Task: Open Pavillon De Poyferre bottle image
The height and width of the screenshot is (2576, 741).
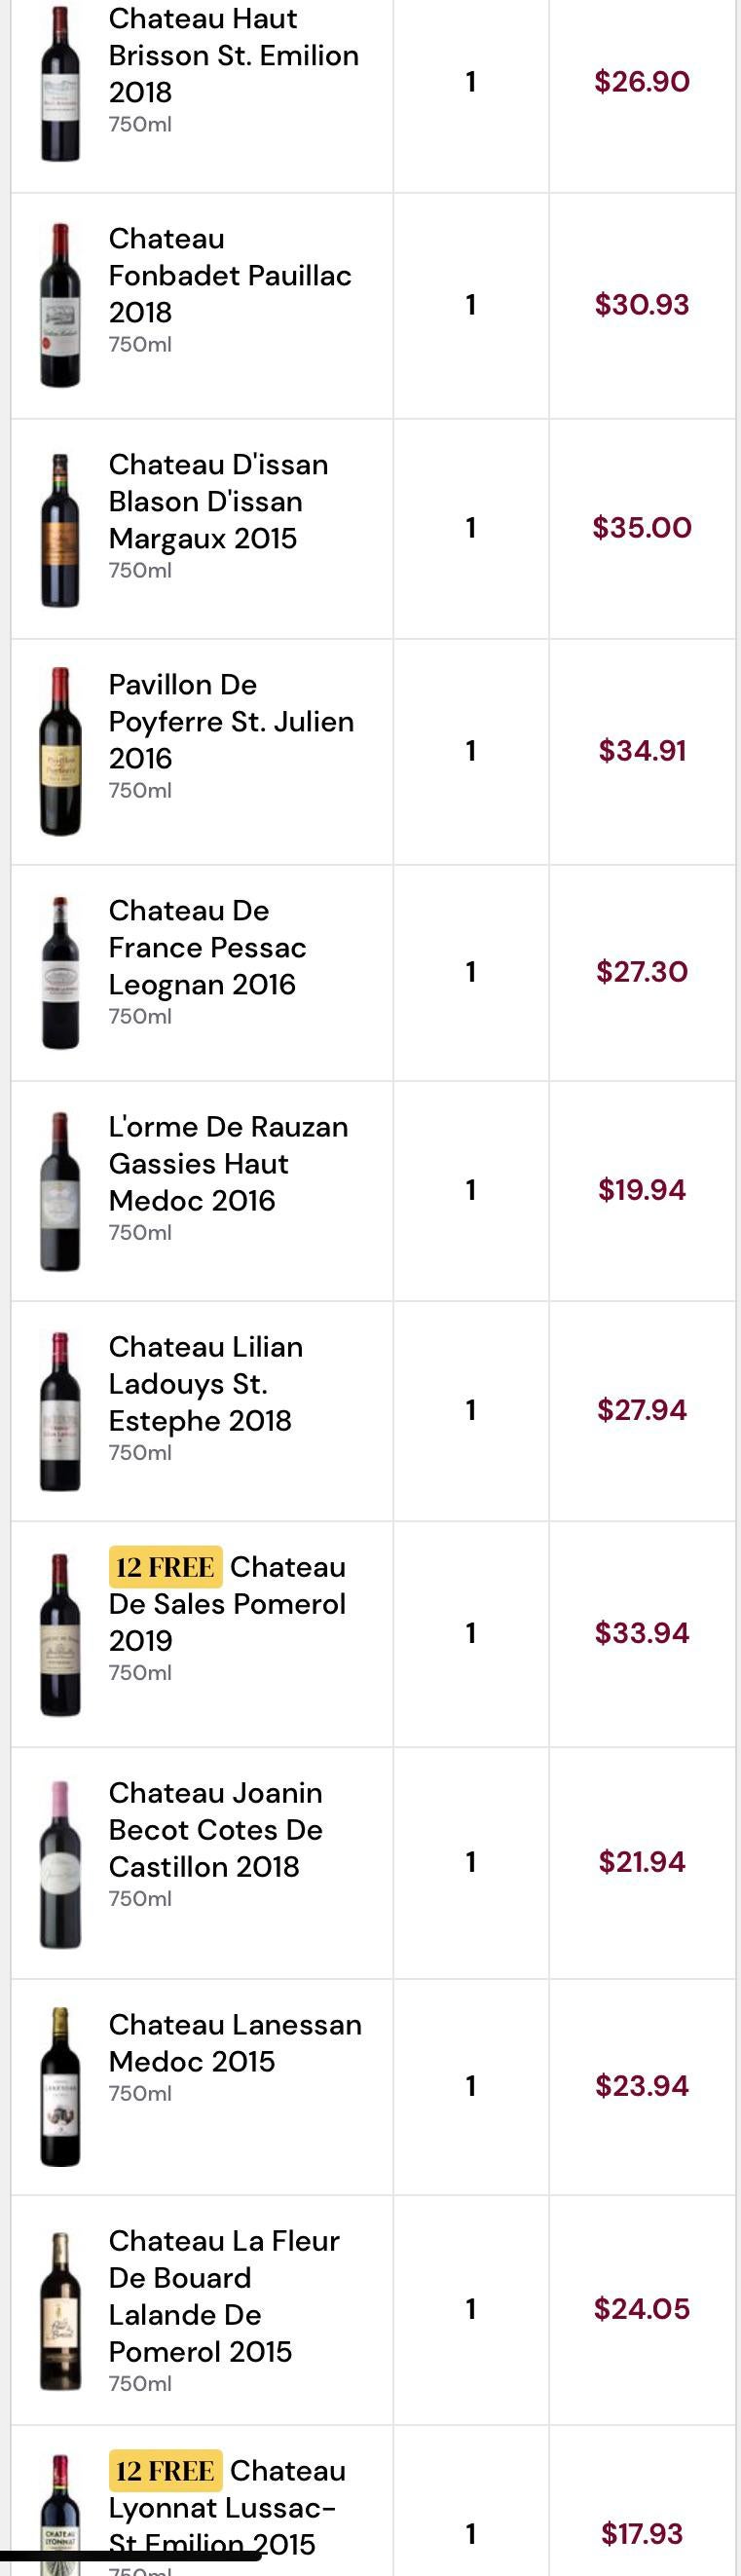Action: 60,751
